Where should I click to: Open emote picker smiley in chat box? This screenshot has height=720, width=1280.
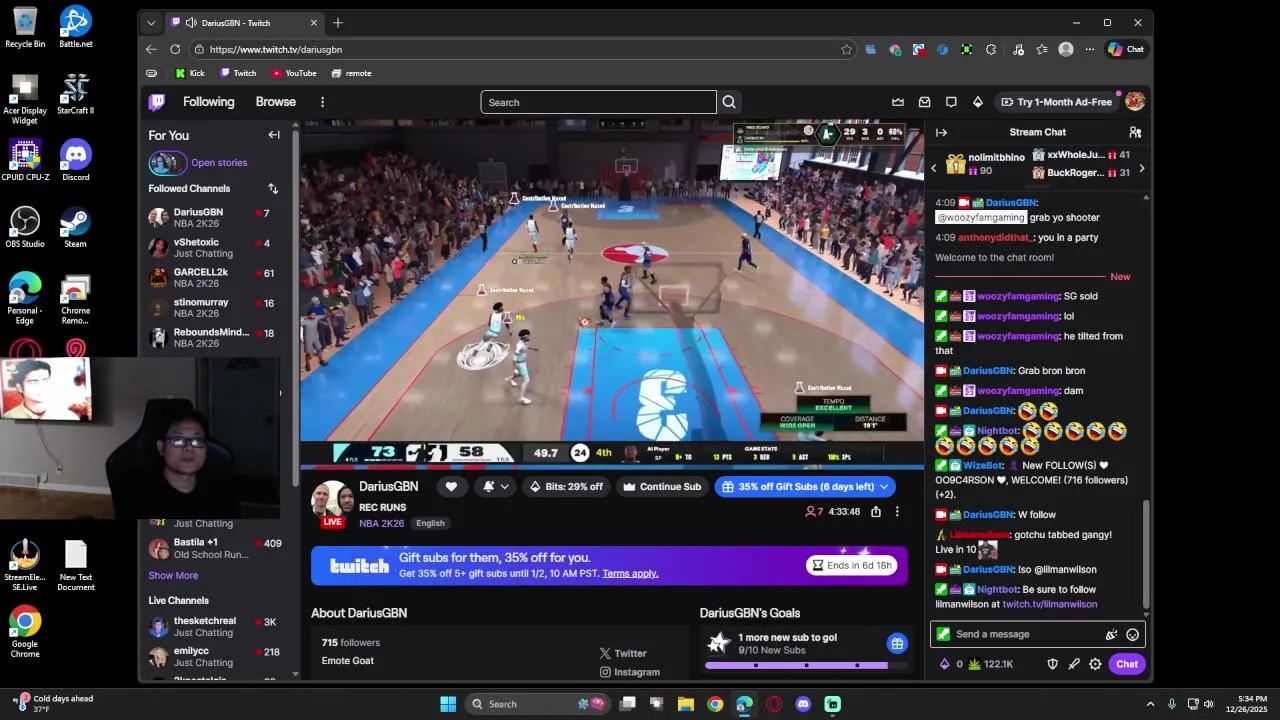point(1133,634)
